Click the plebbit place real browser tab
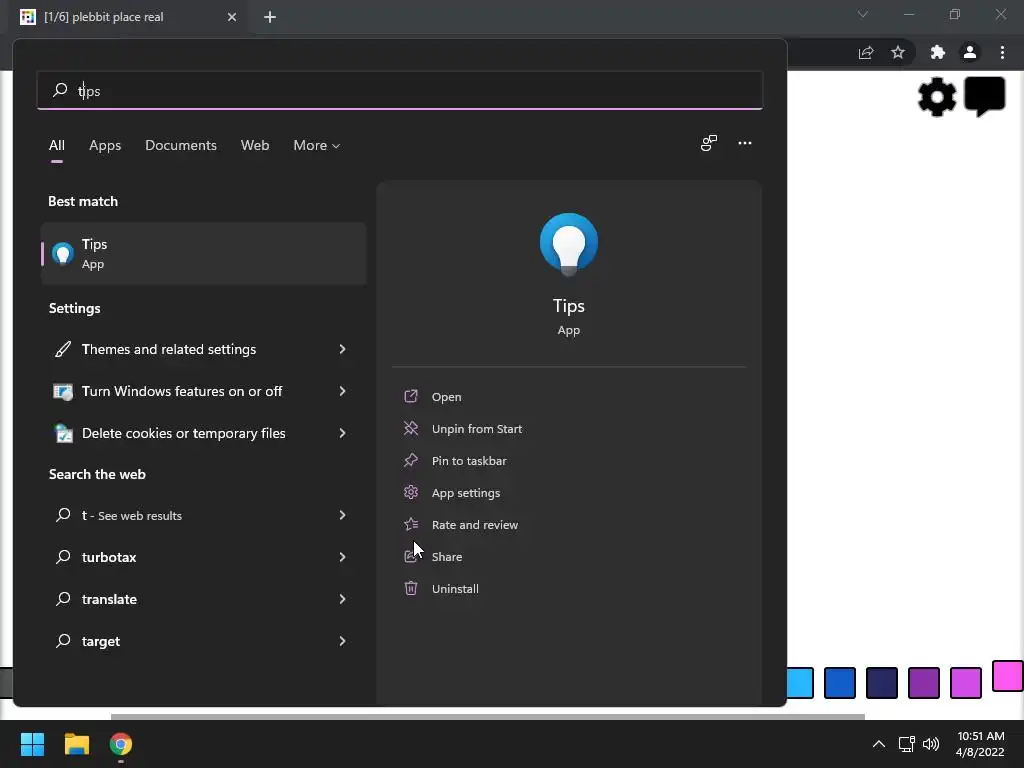This screenshot has width=1024, height=768. click(x=129, y=17)
